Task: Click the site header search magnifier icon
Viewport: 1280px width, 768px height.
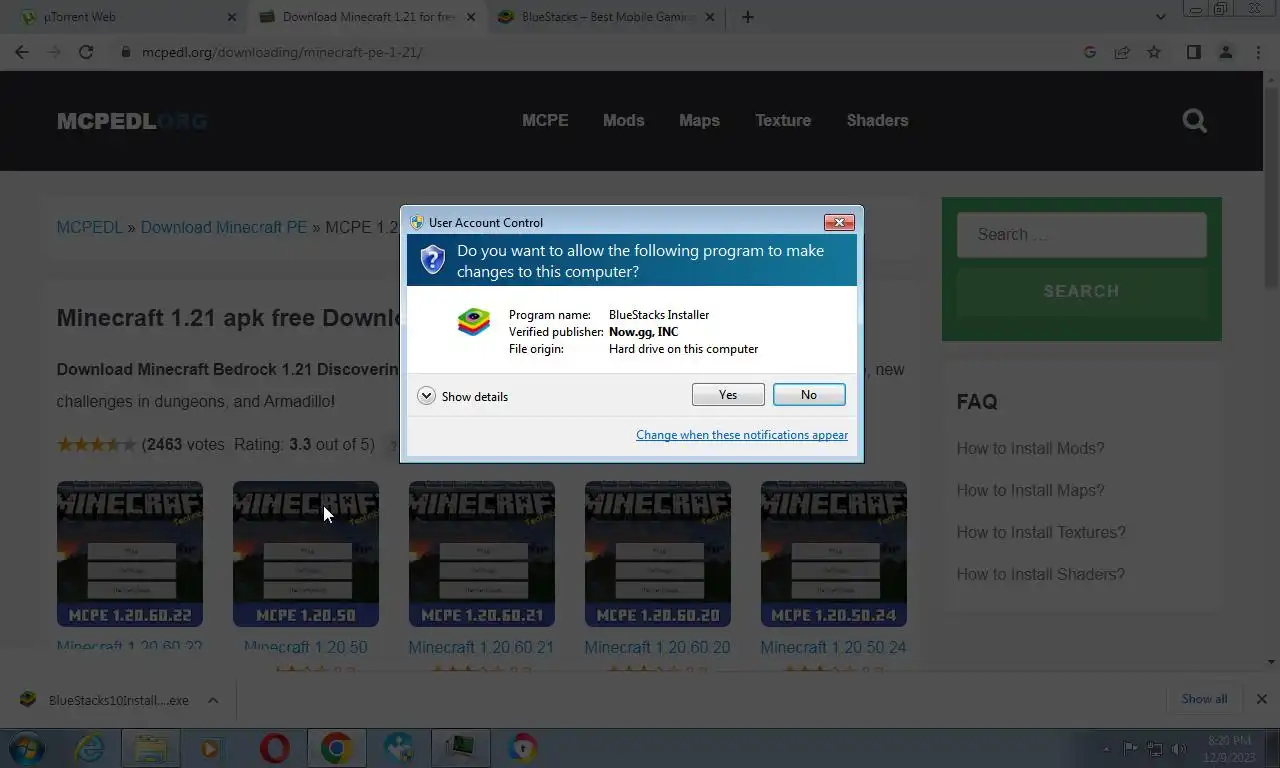Action: click(x=1194, y=121)
